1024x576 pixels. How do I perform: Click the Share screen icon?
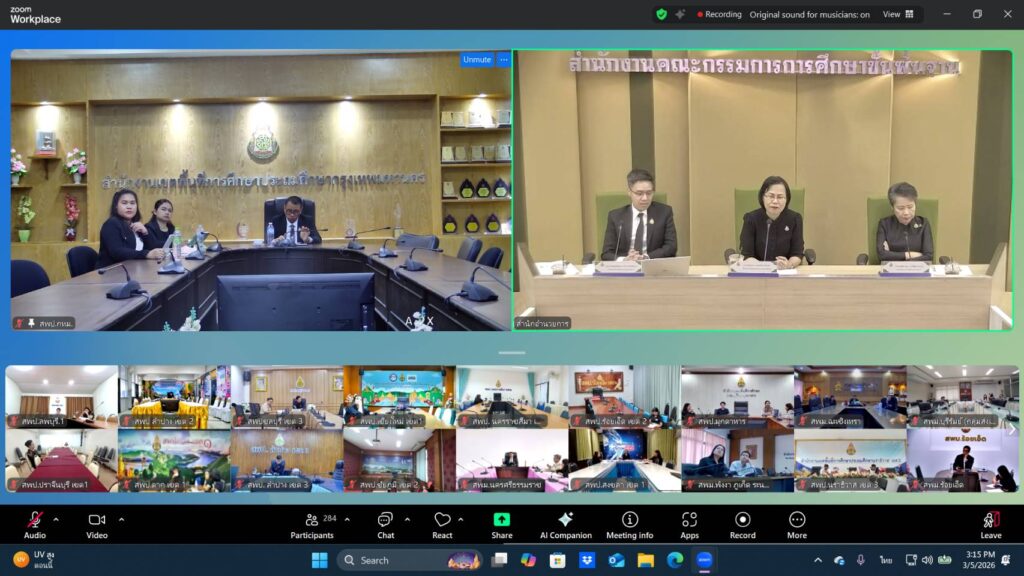[501, 524]
